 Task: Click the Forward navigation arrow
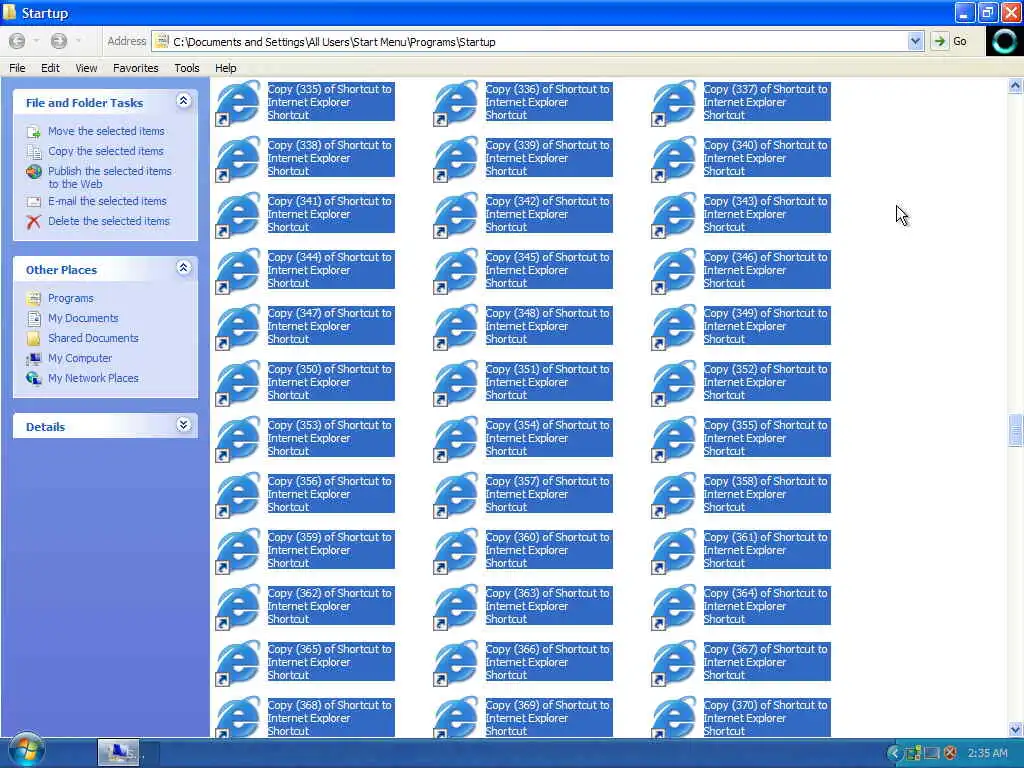click(x=59, y=41)
